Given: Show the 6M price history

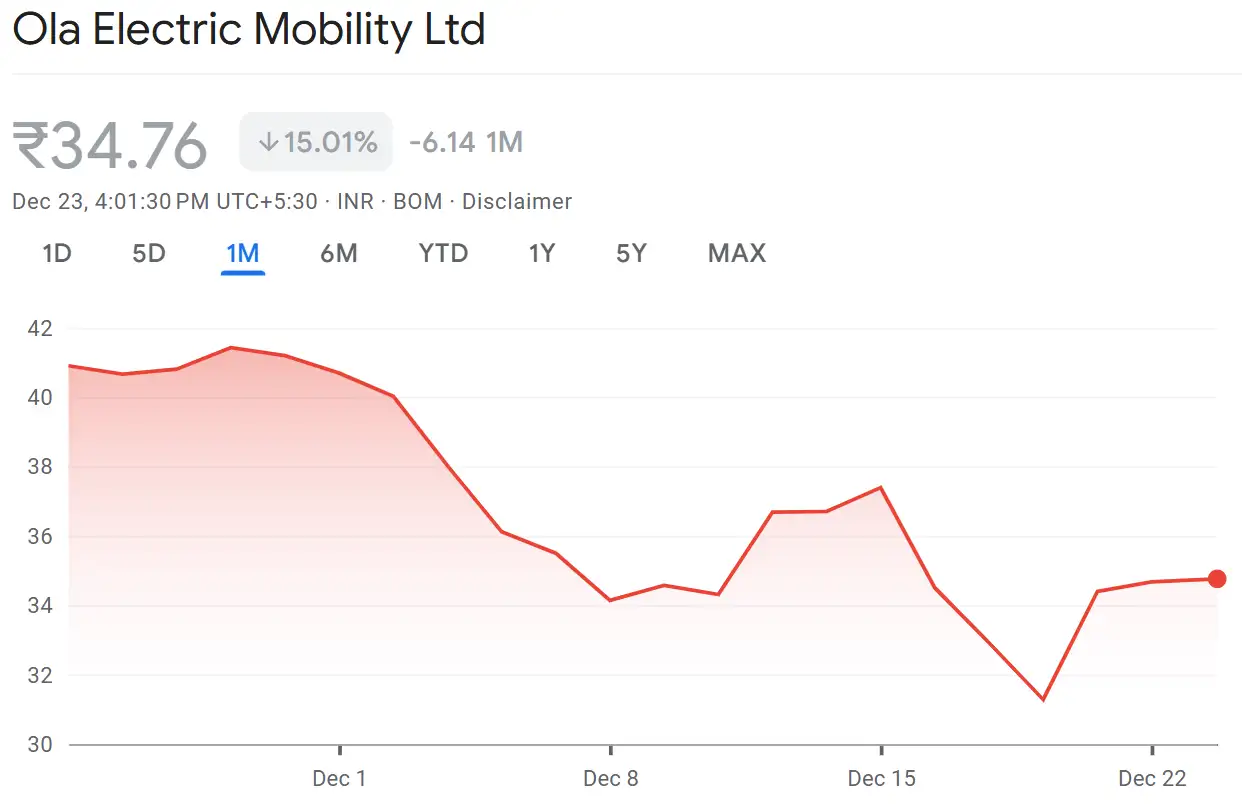Looking at the screenshot, I should coord(339,254).
